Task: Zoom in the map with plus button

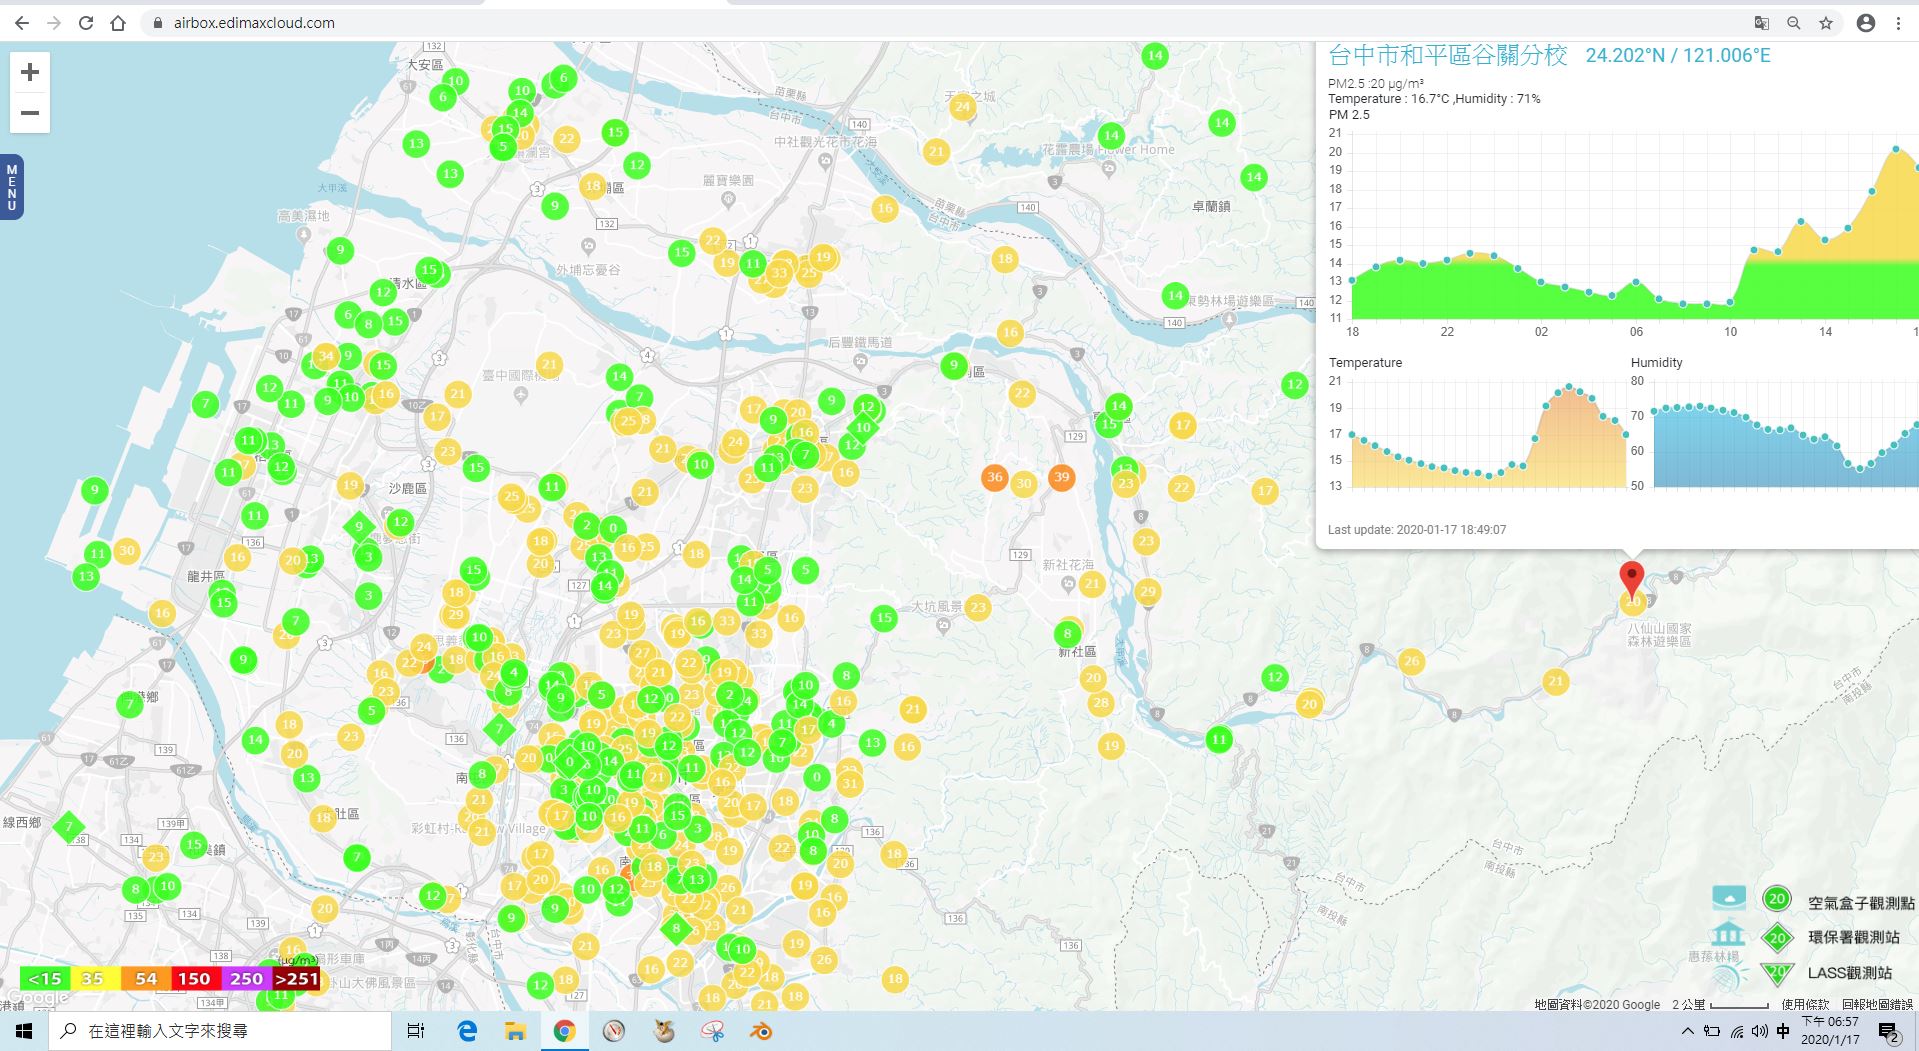Action: pyautogui.click(x=30, y=72)
